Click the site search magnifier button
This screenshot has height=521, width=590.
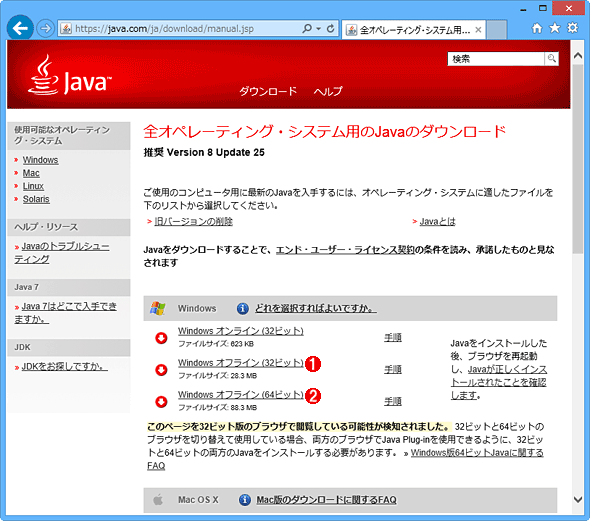[552, 59]
